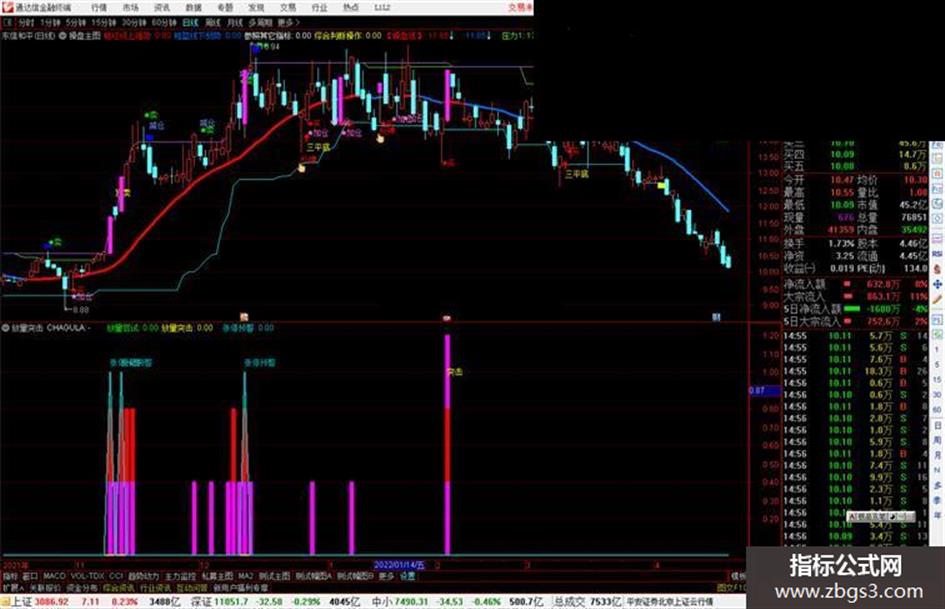
Task: Open 新用户福利专享 link
Action: click(240, 587)
